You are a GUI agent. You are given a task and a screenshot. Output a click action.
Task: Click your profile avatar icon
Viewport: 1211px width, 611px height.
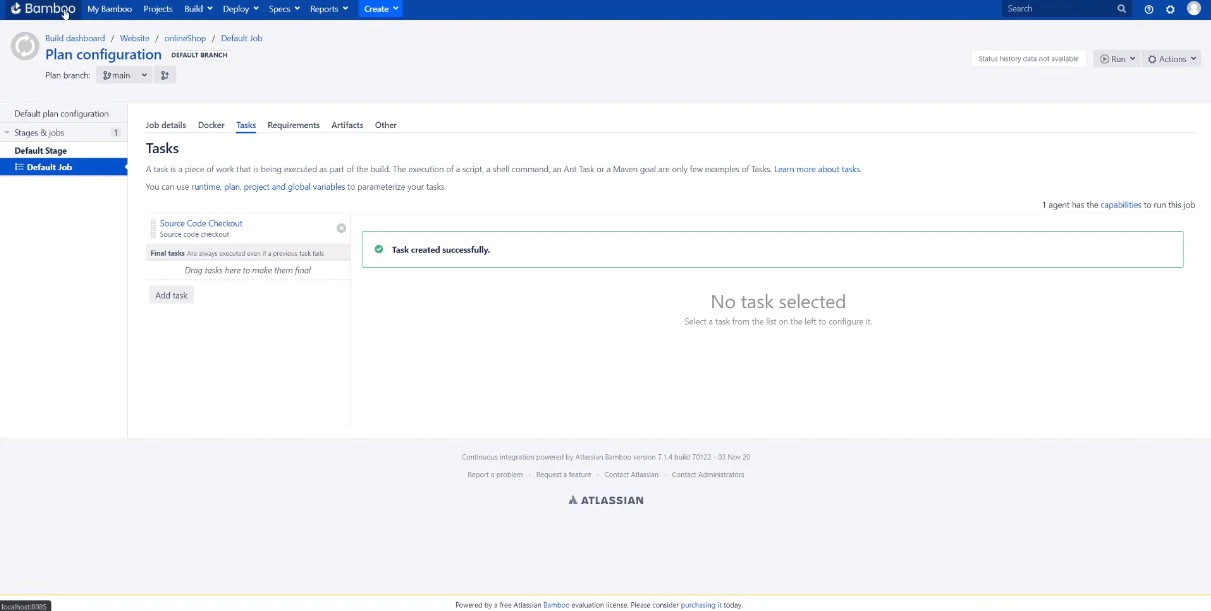(x=1193, y=9)
